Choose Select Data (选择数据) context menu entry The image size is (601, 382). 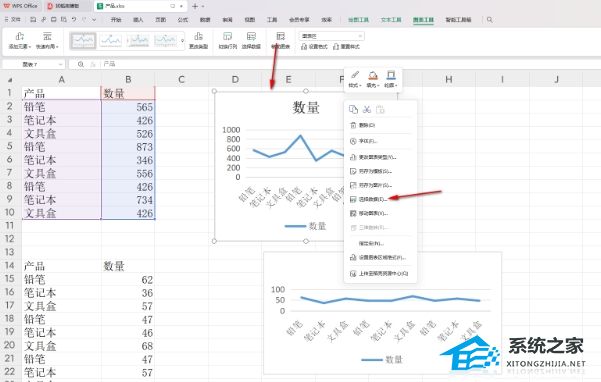[x=380, y=199]
